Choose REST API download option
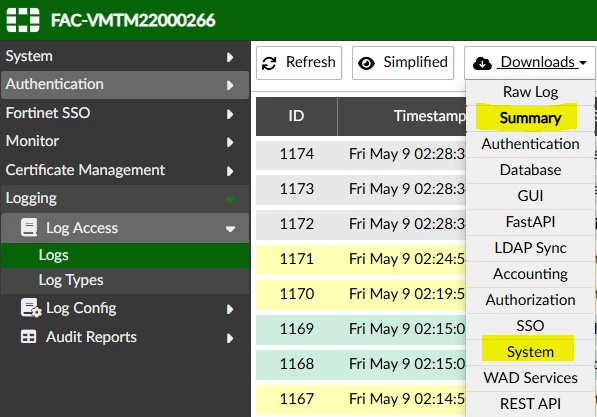 tap(530, 404)
